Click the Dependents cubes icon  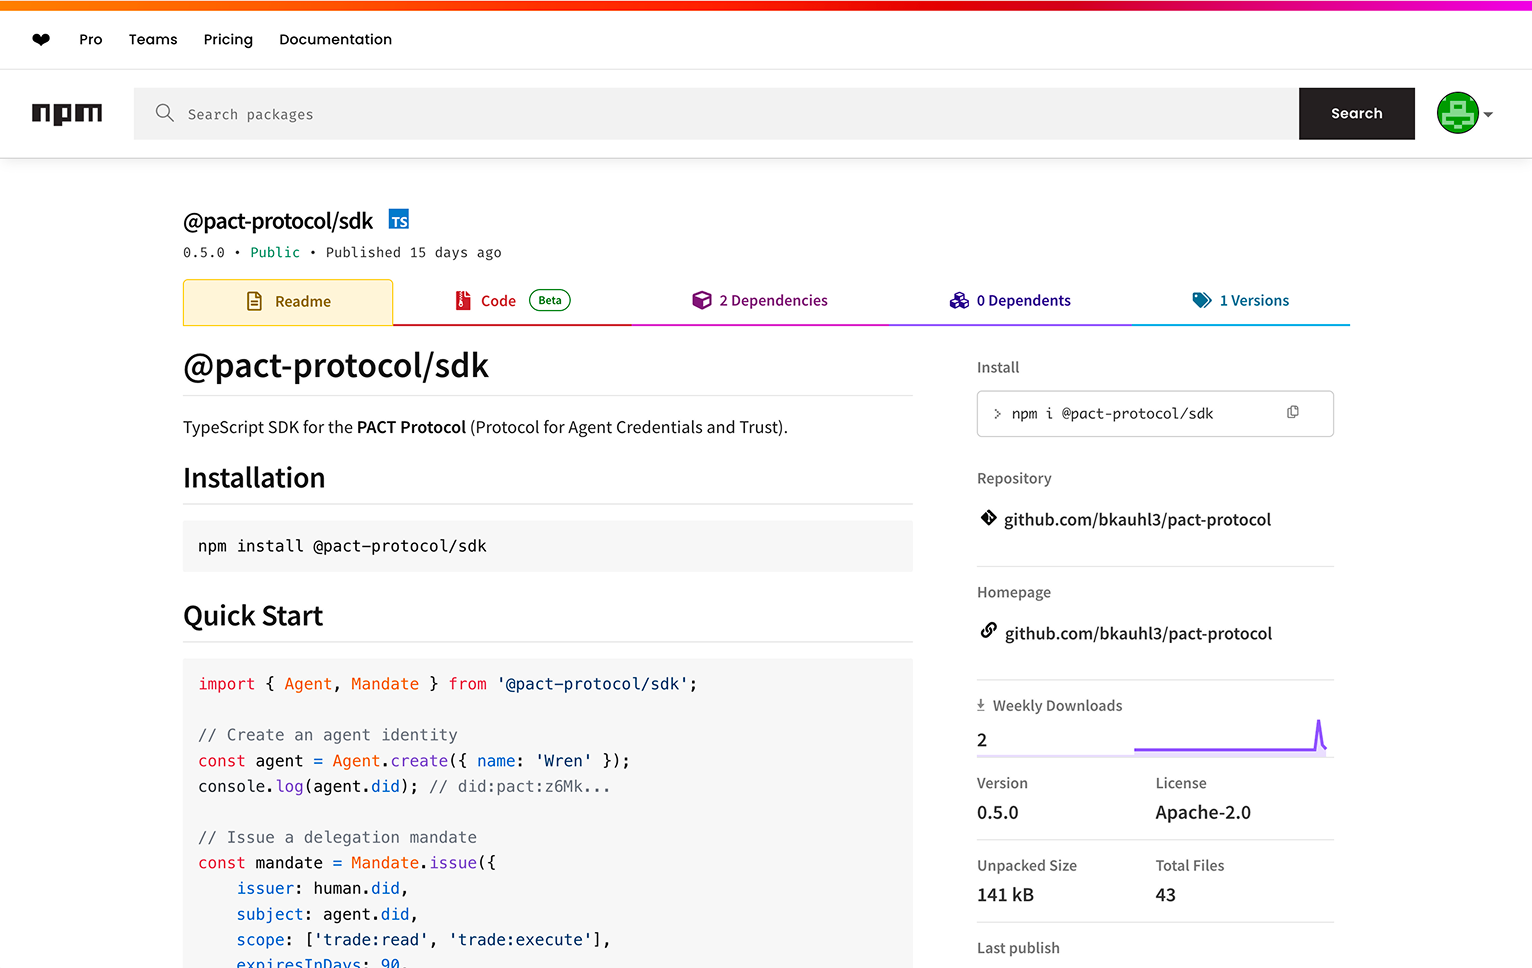pyautogui.click(x=959, y=300)
